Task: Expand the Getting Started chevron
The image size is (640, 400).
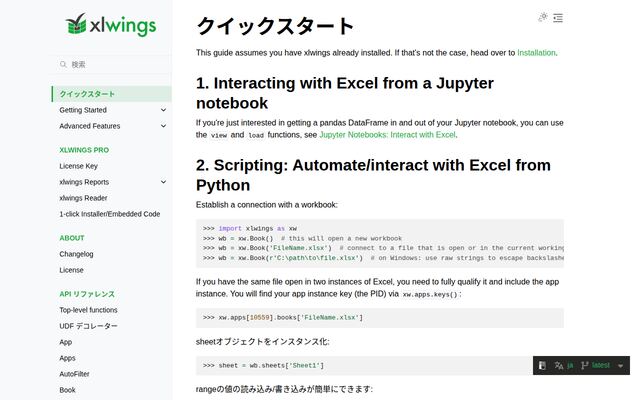Action: pyautogui.click(x=163, y=110)
